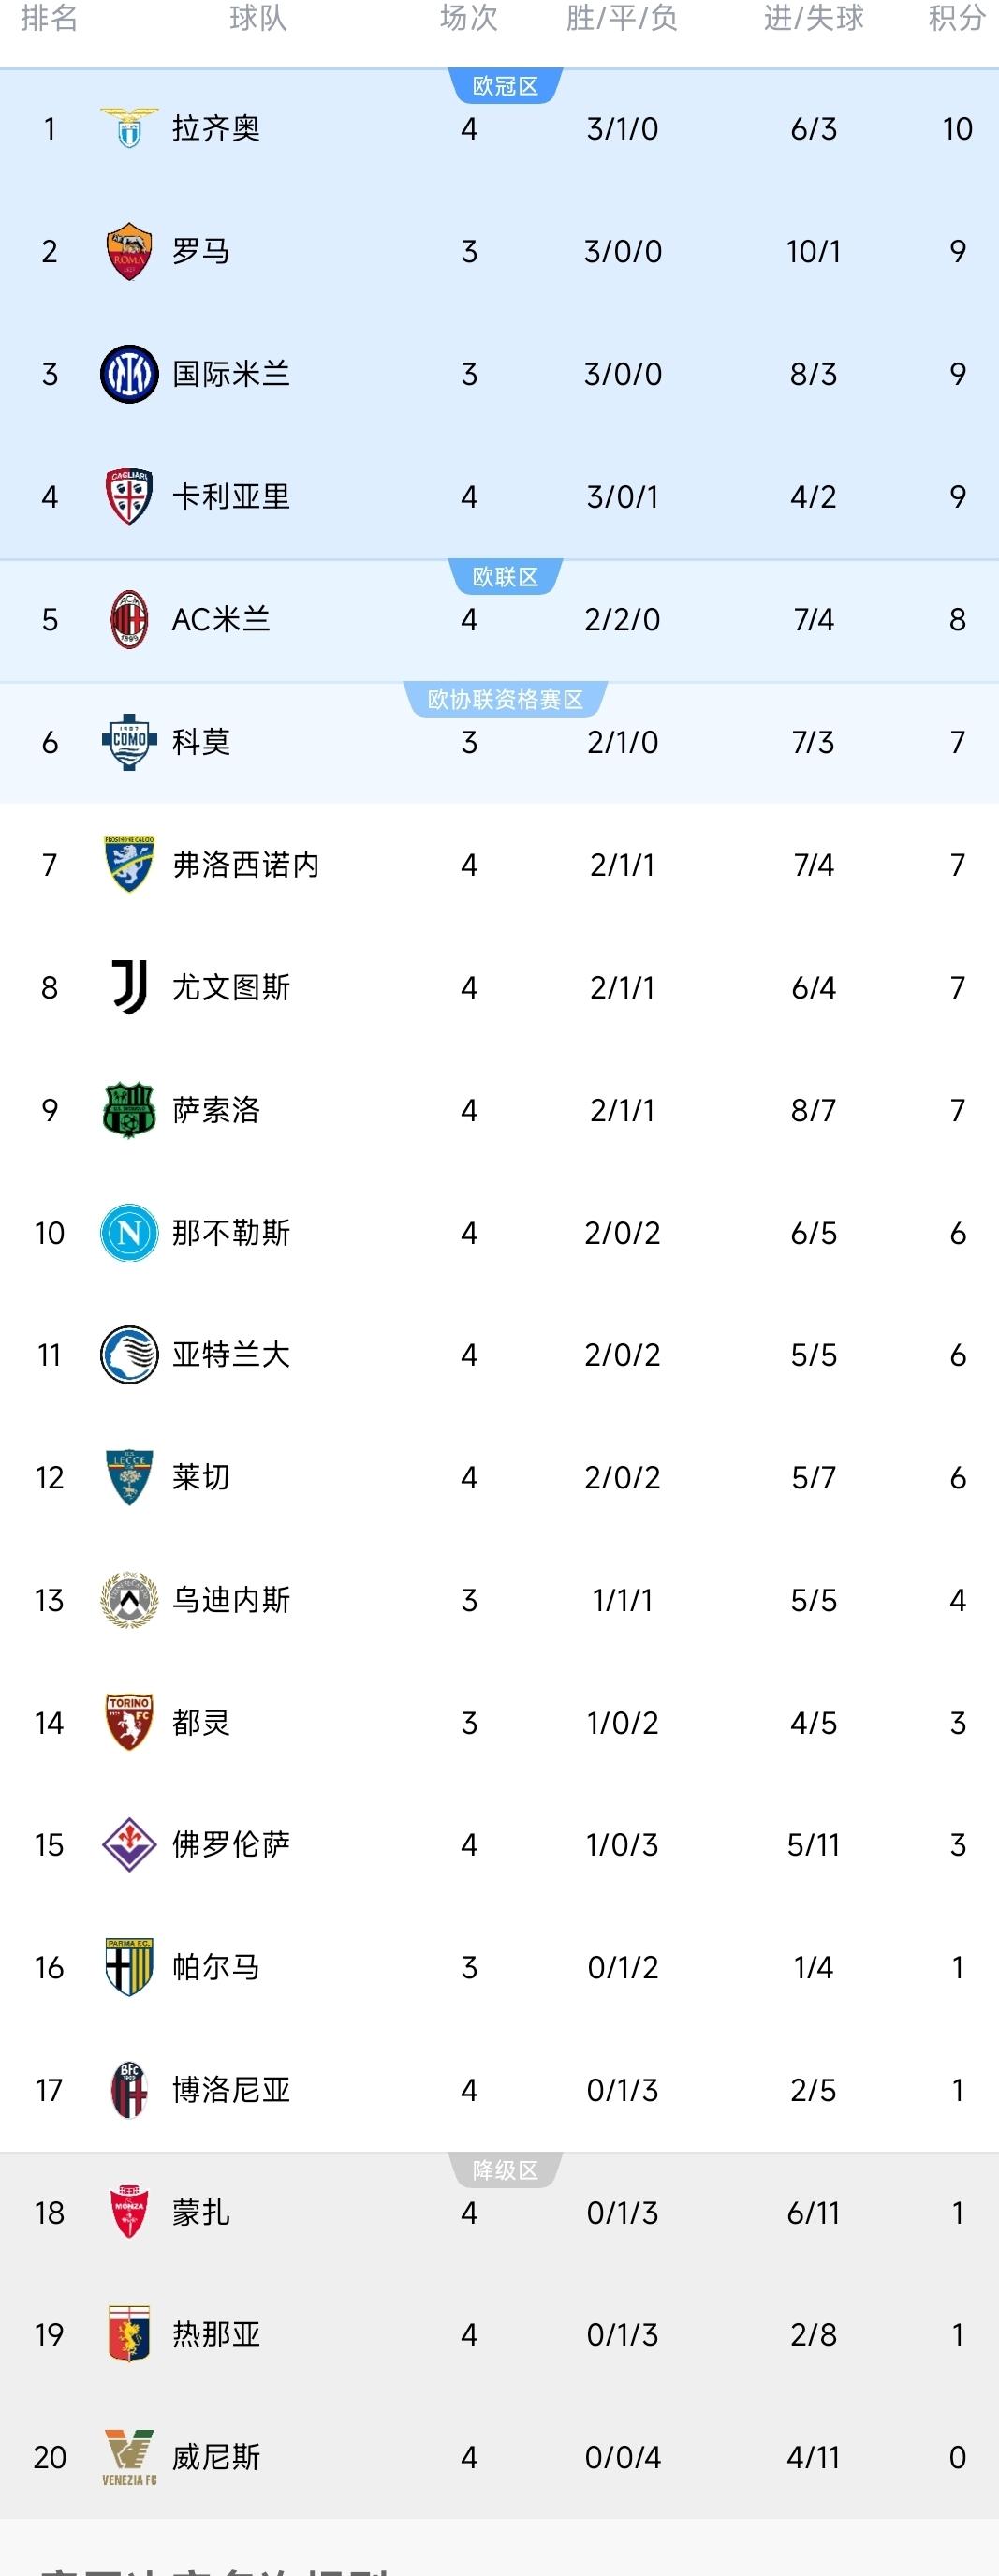Open the 萨索洛 team name link
Viewport: 999px width, 2576px height.
pyautogui.click(x=216, y=1110)
